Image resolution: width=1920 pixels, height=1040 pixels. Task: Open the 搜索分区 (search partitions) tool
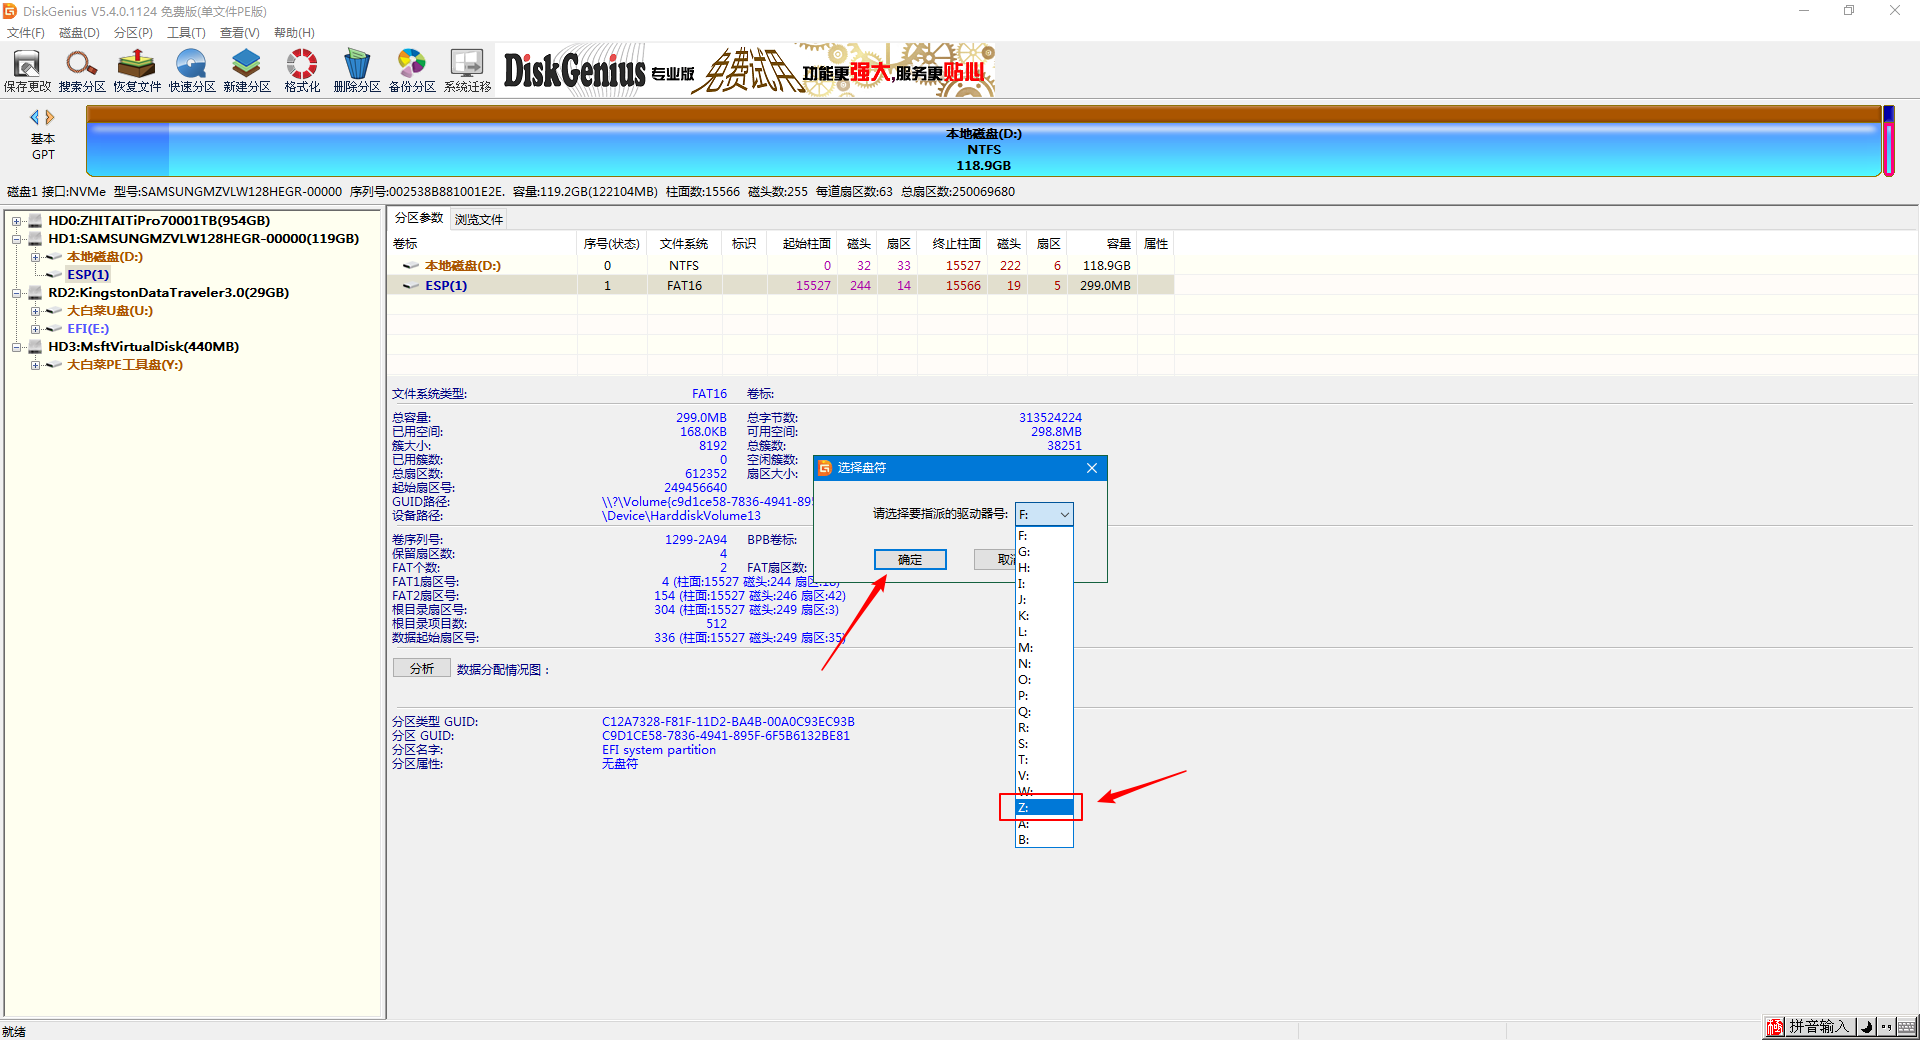click(x=82, y=71)
